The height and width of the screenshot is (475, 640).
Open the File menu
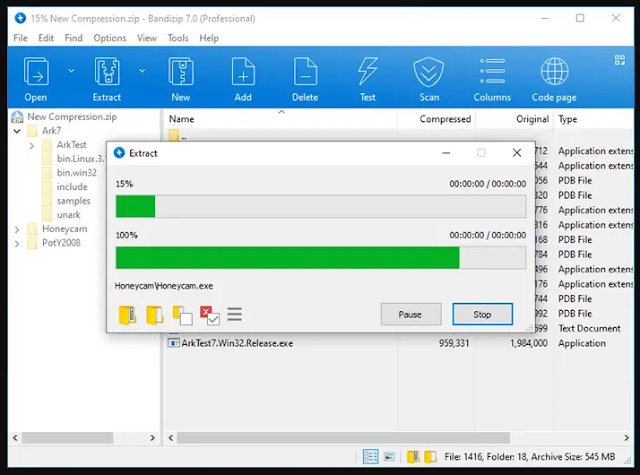click(20, 38)
